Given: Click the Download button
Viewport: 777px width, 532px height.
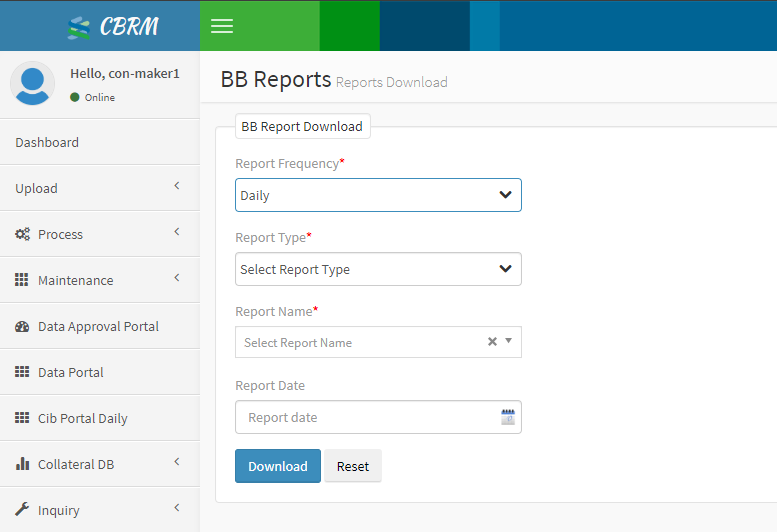Looking at the screenshot, I should click(x=278, y=466).
